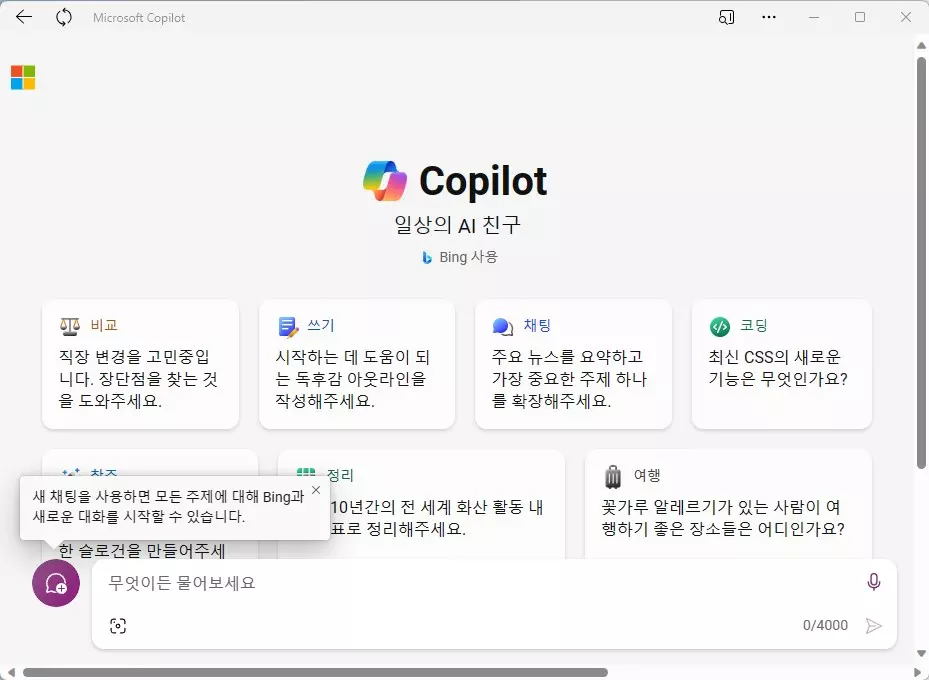Image resolution: width=929 pixels, height=680 pixels.
Task: Select the 꽃가루 알레르기 travel suggestion card
Action: 728,504
